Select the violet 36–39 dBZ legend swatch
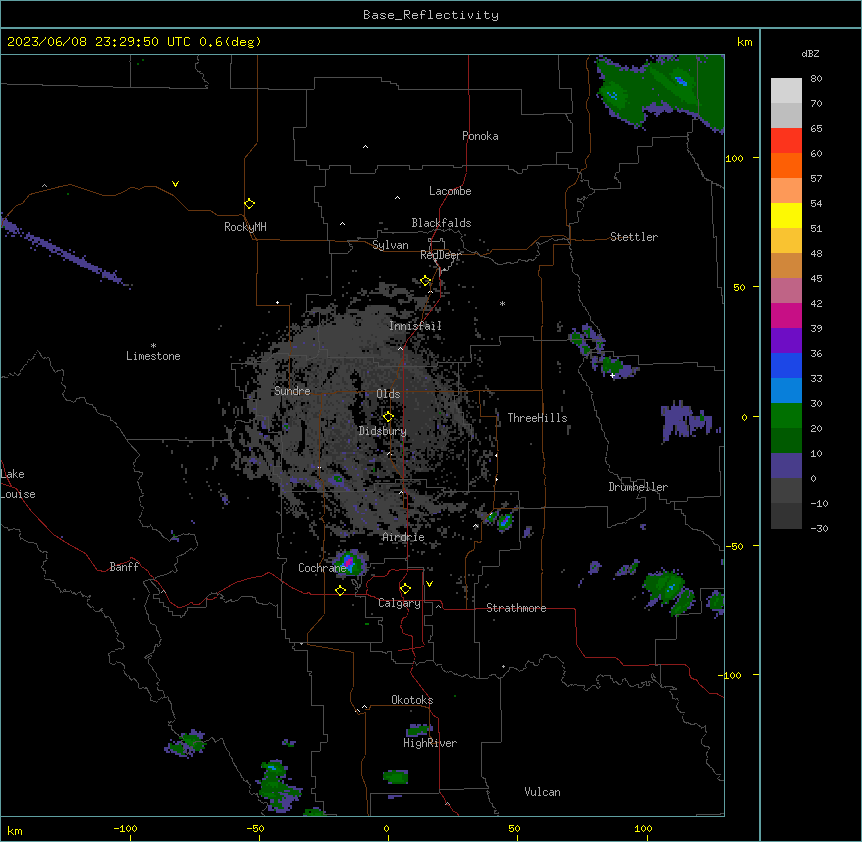This screenshot has height=842, width=862. [x=786, y=341]
